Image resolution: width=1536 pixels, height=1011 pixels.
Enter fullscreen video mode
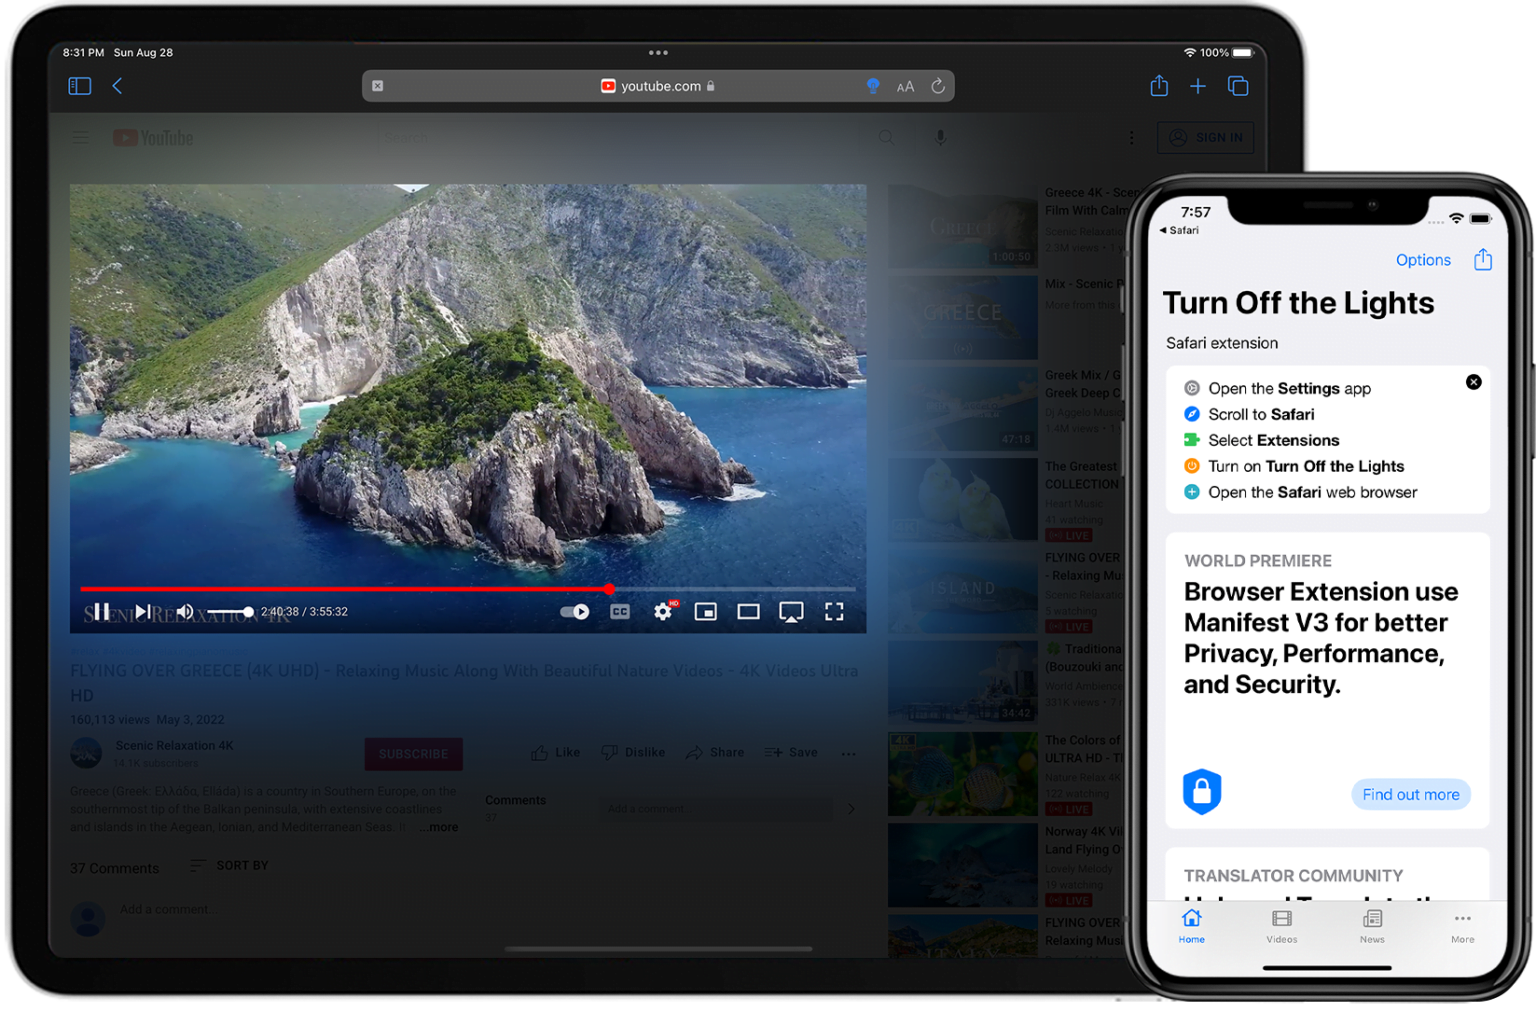(x=834, y=611)
